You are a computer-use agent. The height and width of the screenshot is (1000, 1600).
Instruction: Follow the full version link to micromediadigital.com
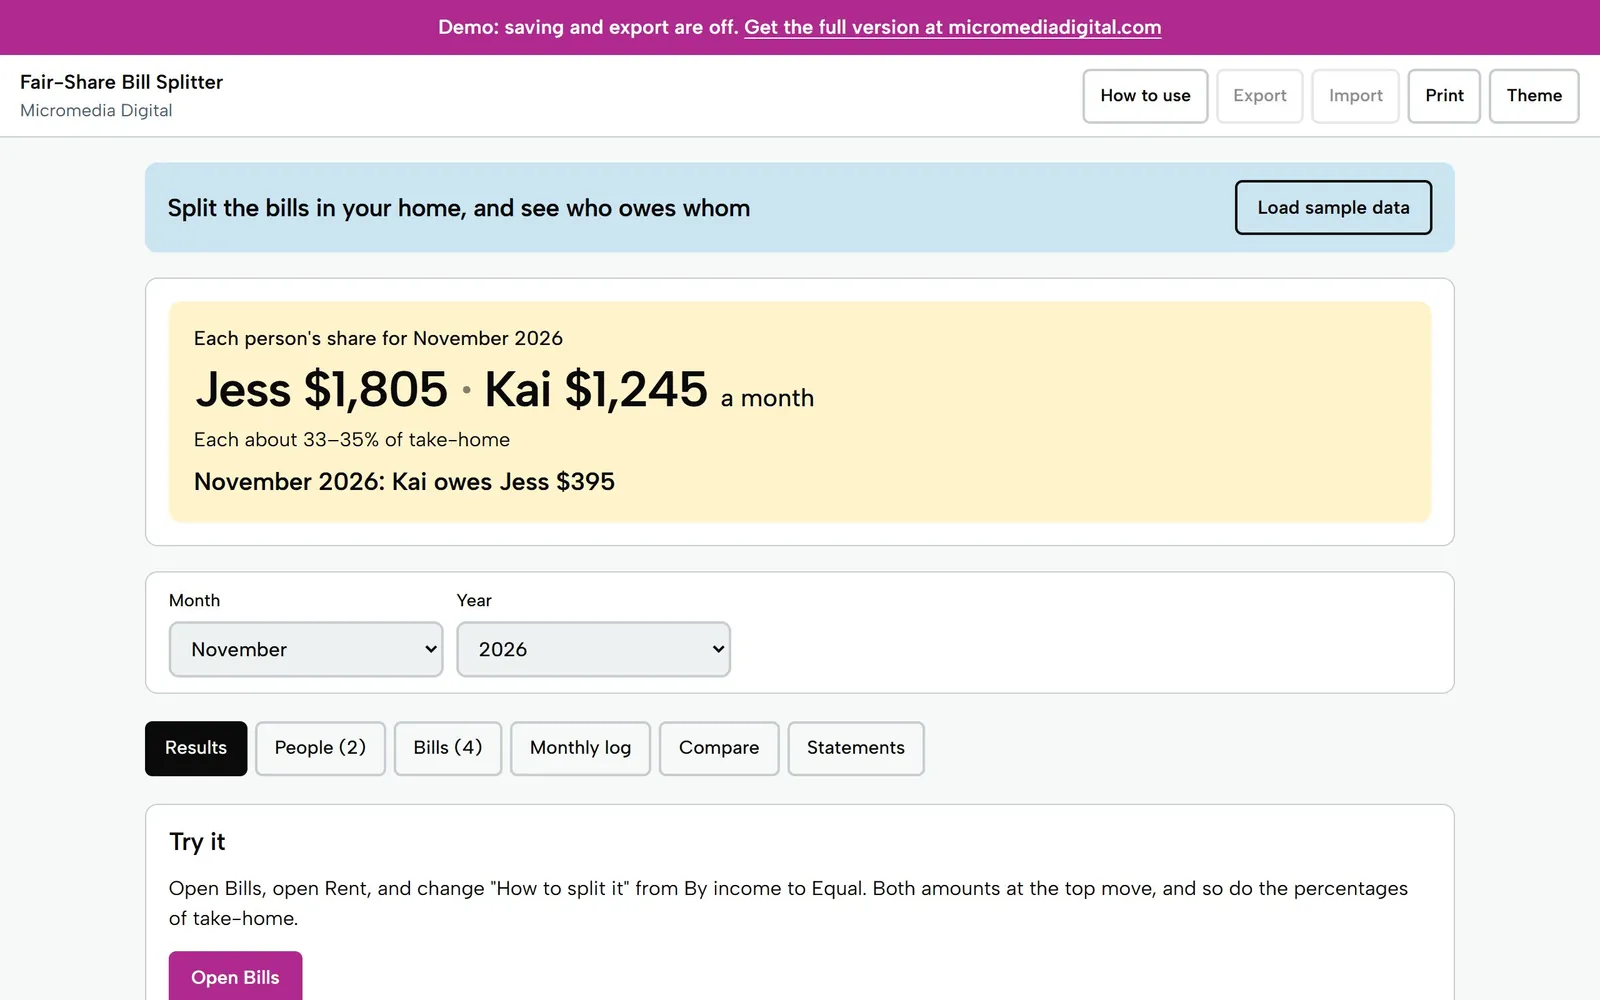952,27
